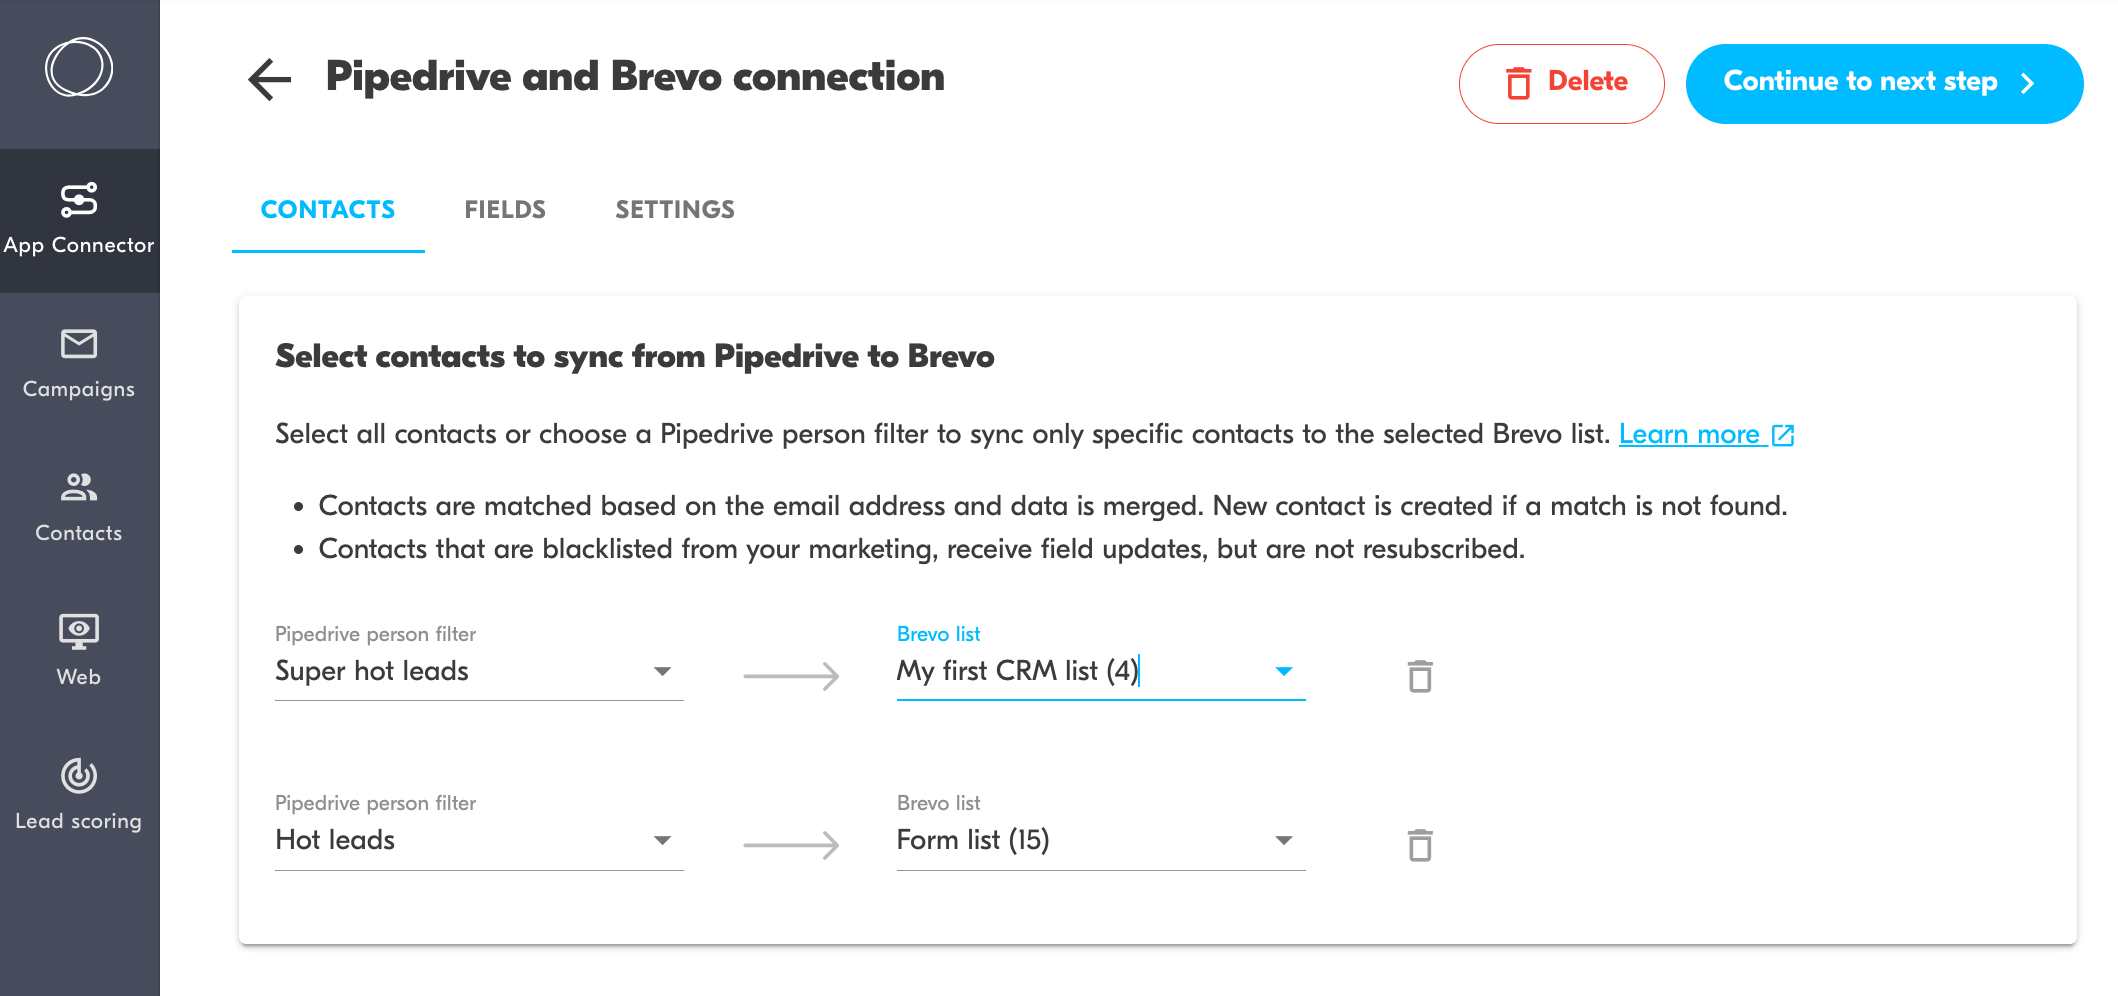Open the My first CRM list dropdown
2118x996 pixels.
click(1284, 671)
